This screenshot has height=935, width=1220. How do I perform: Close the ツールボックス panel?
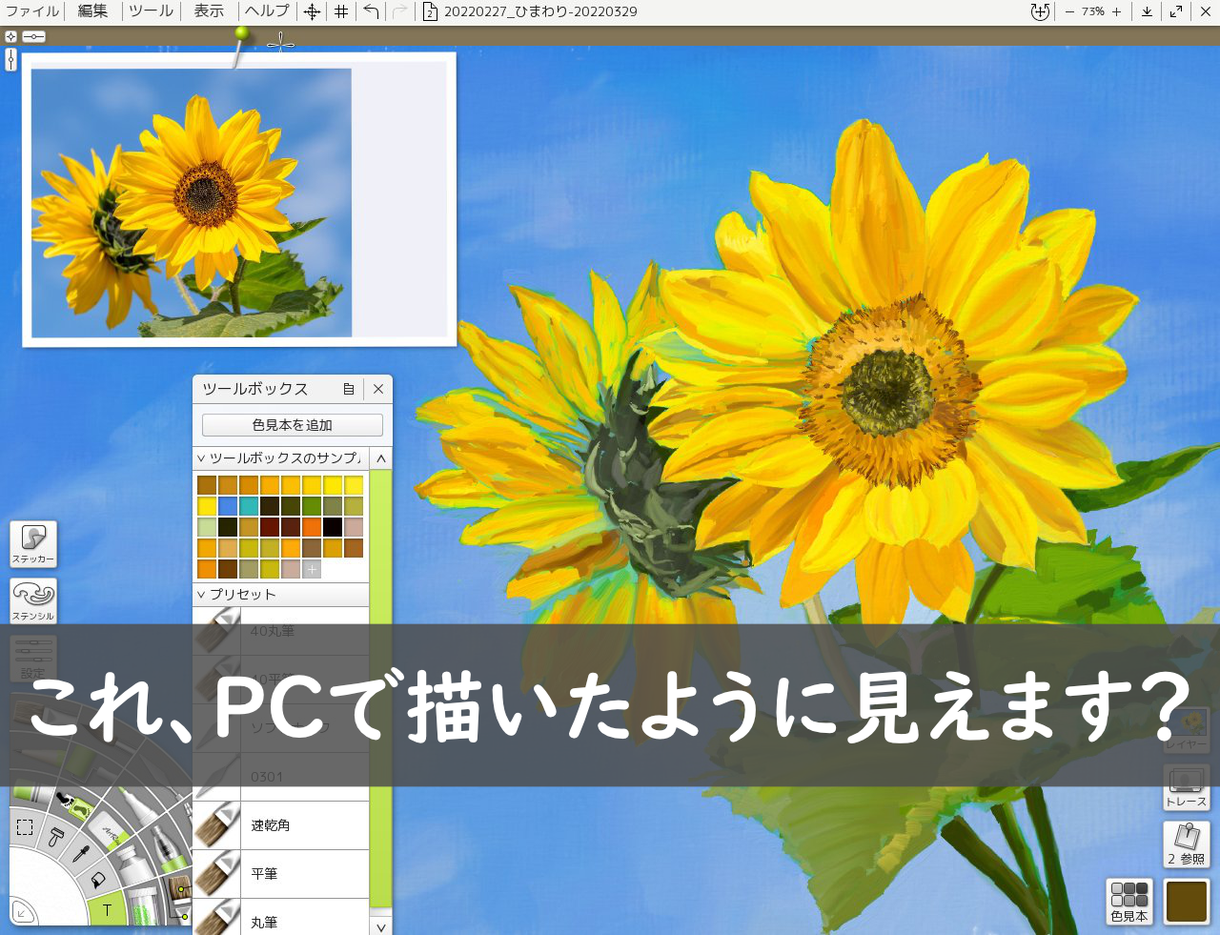coord(378,389)
